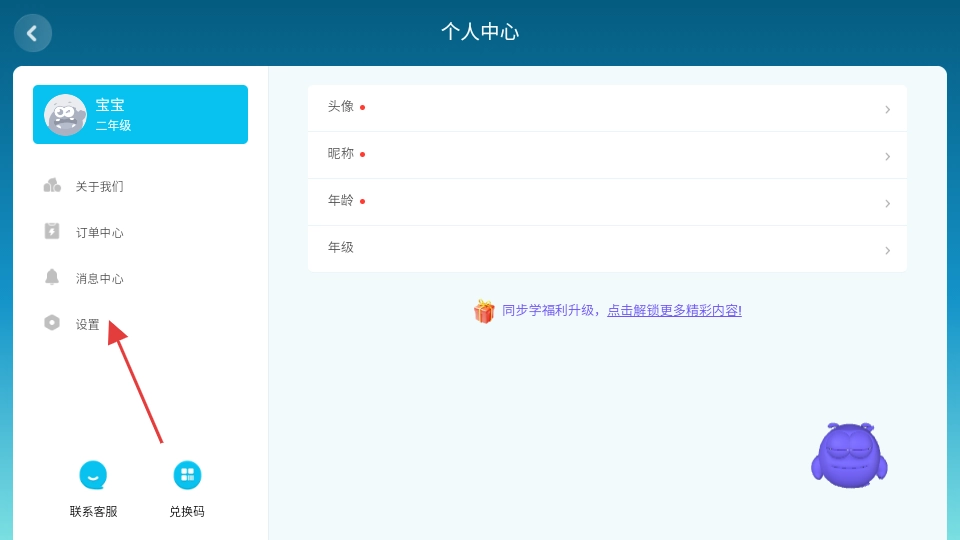The height and width of the screenshot is (540, 960).
Task: Click the 点击解锁更多精彩内容 link
Action: pyautogui.click(x=674, y=311)
